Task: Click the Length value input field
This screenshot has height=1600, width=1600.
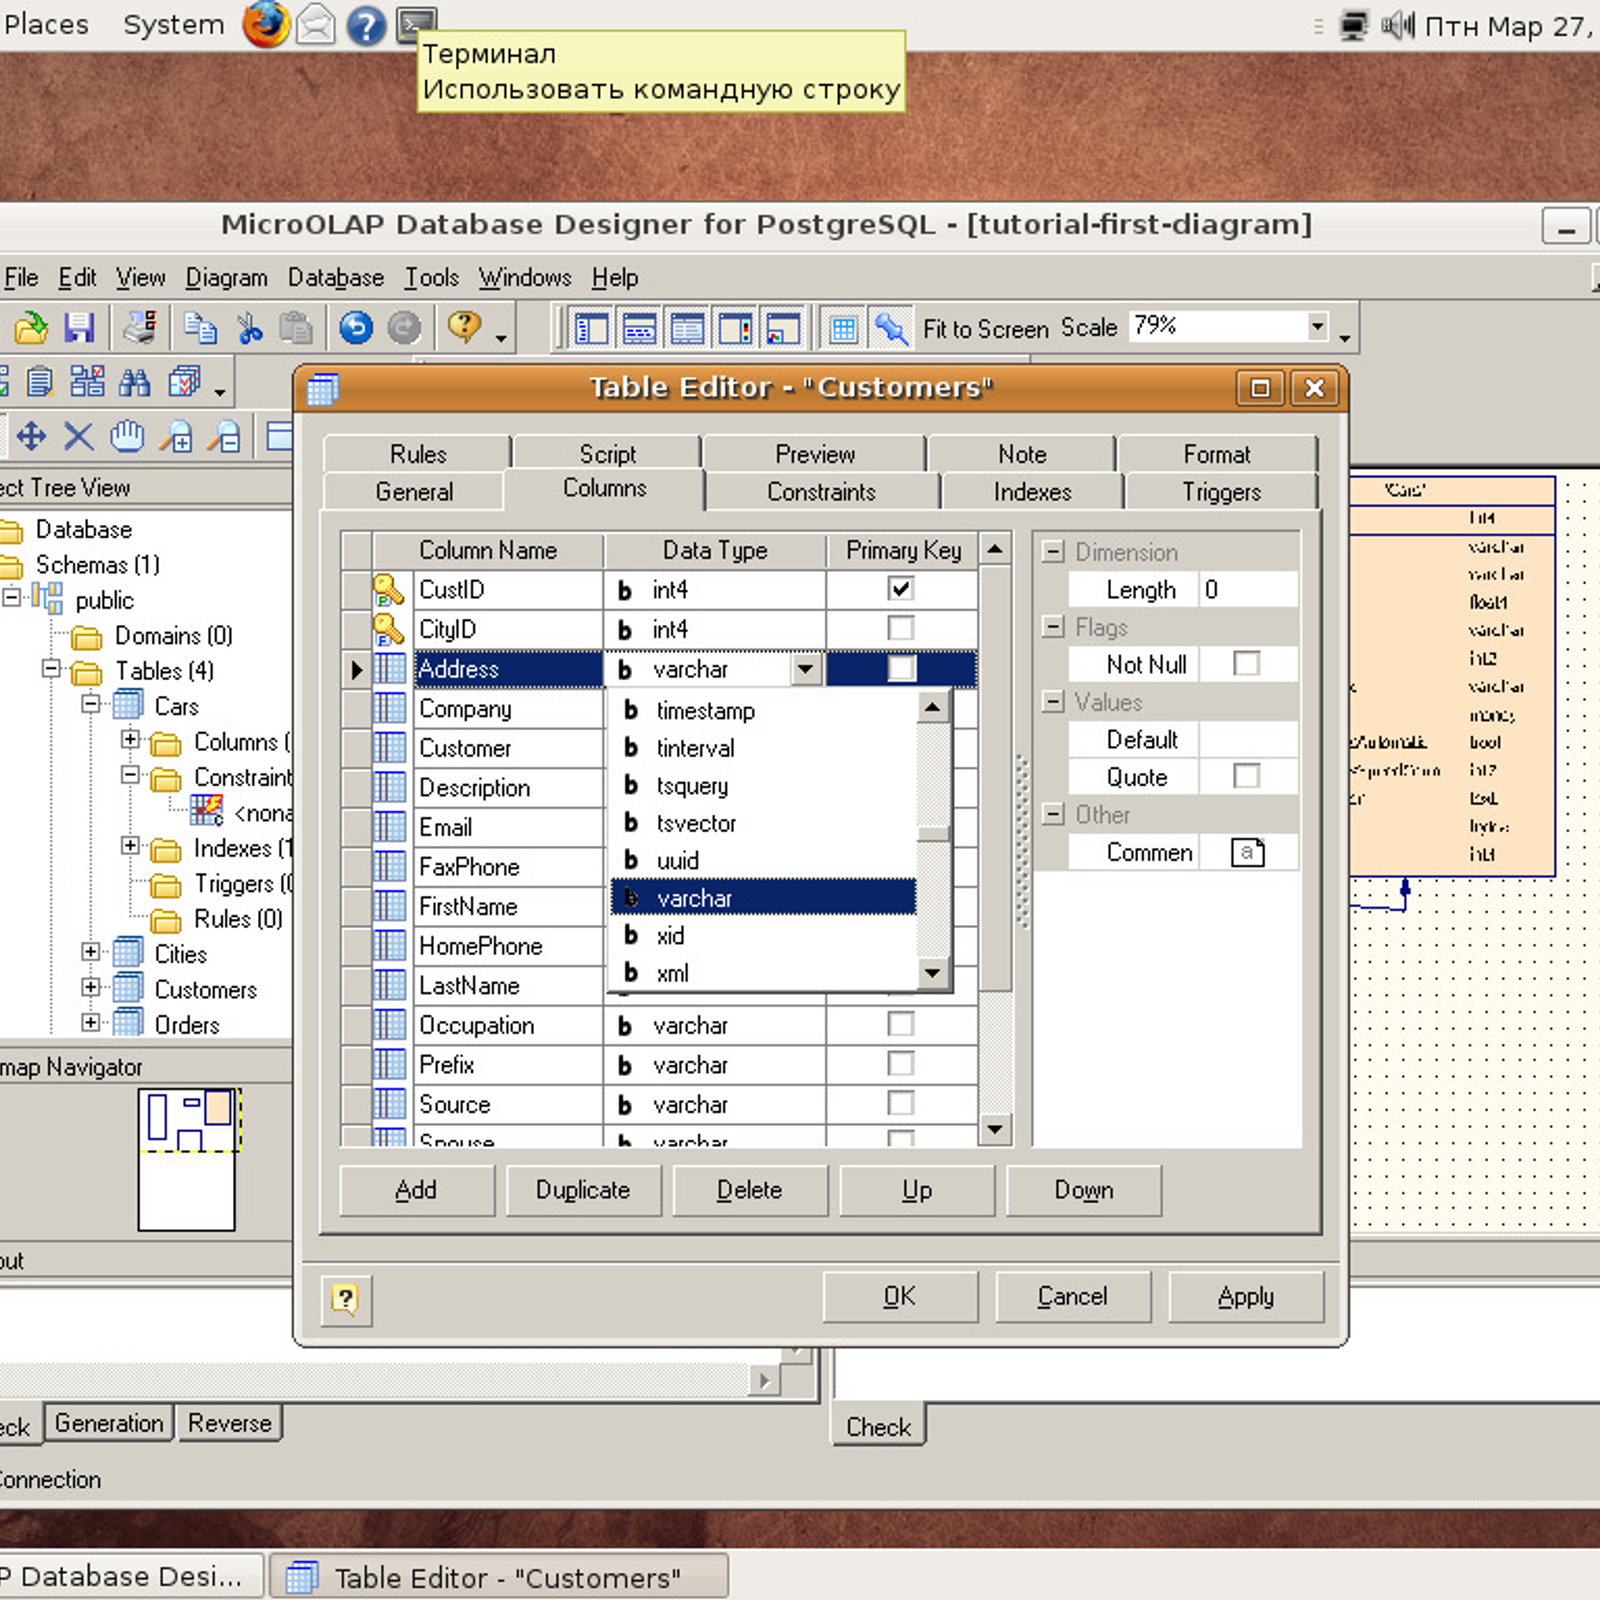Action: [x=1248, y=590]
